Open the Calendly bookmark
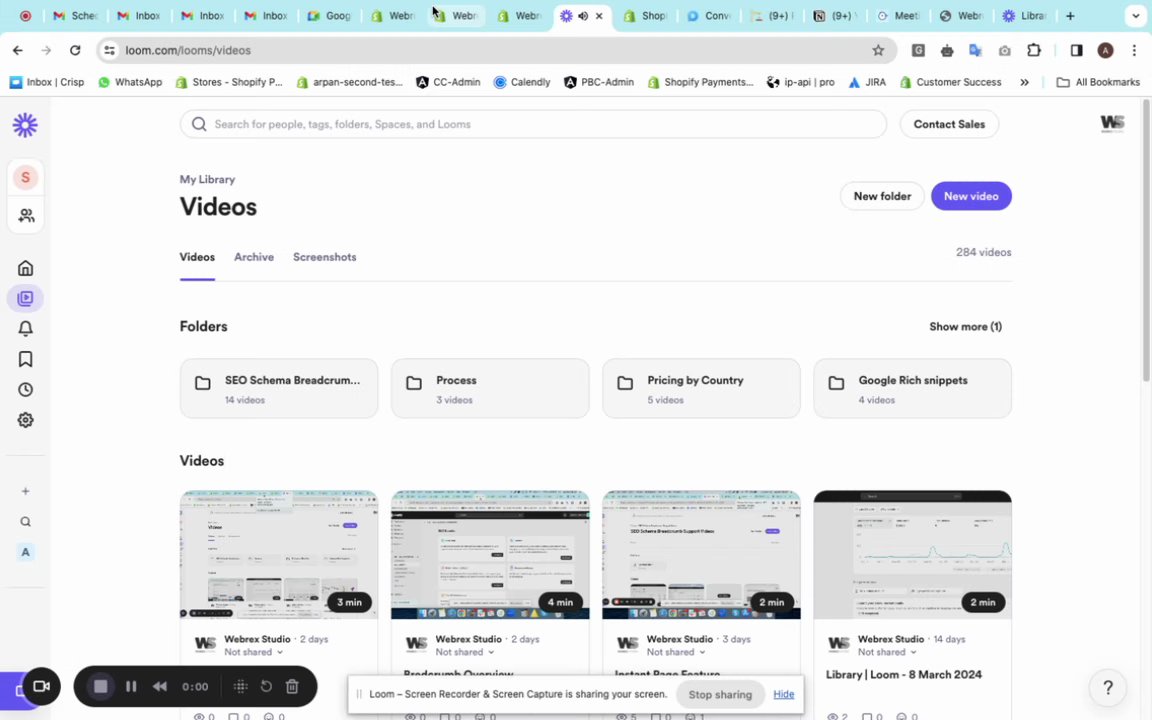1152x720 pixels. tap(522, 82)
